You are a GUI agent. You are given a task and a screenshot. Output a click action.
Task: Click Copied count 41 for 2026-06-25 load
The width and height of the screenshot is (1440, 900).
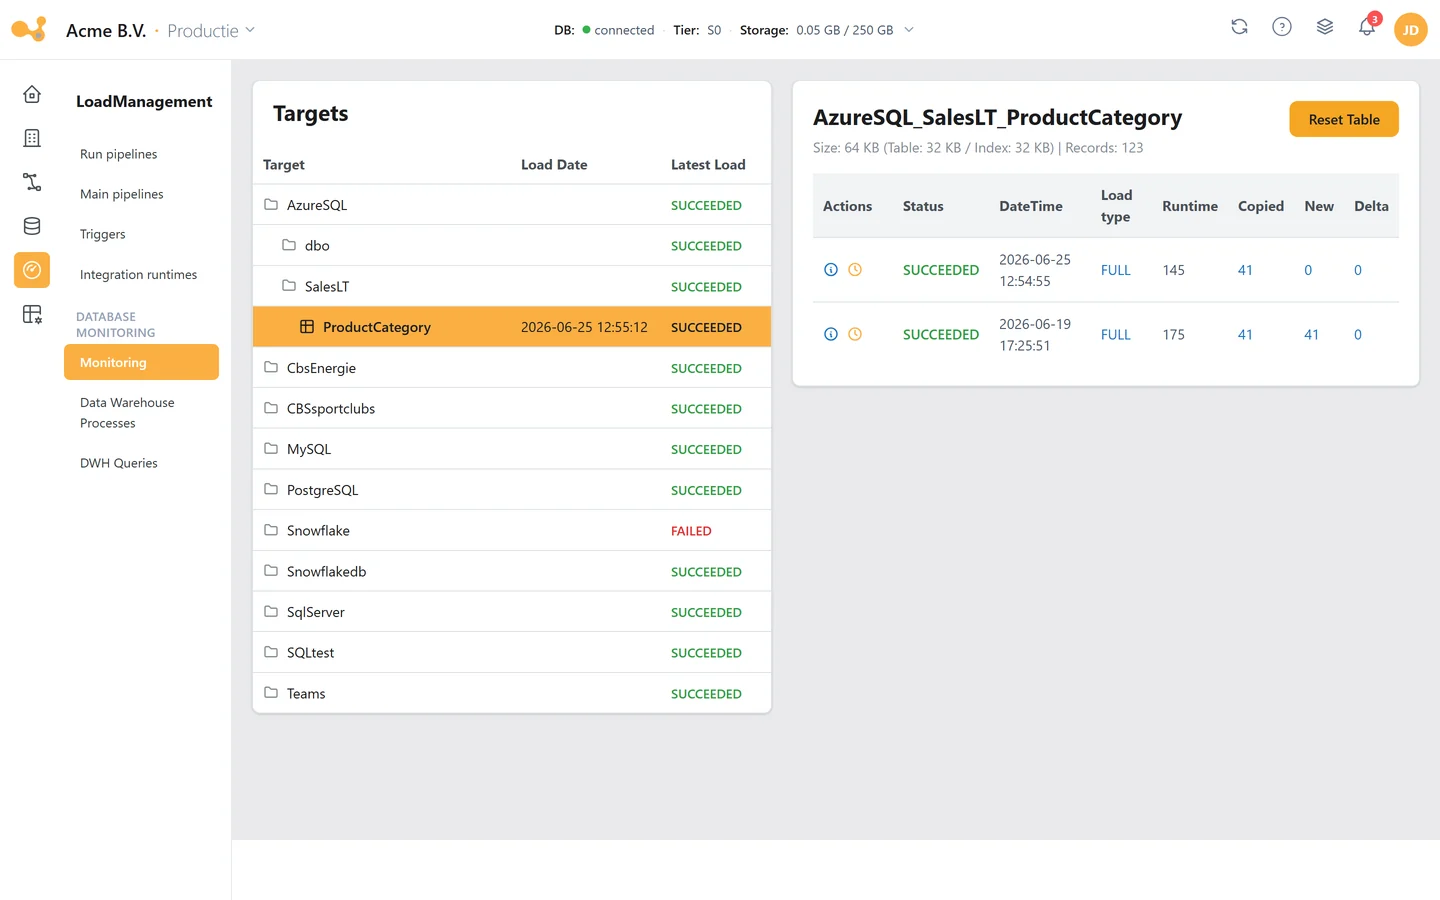click(x=1245, y=270)
